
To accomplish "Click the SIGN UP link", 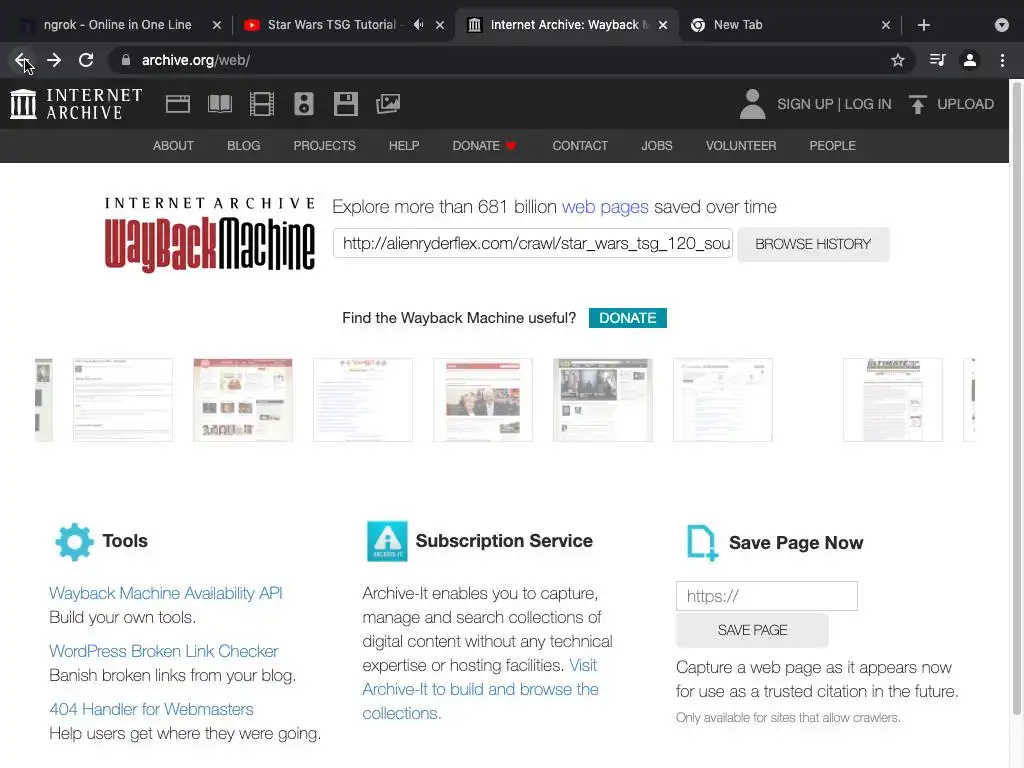I will pyautogui.click(x=805, y=104).
